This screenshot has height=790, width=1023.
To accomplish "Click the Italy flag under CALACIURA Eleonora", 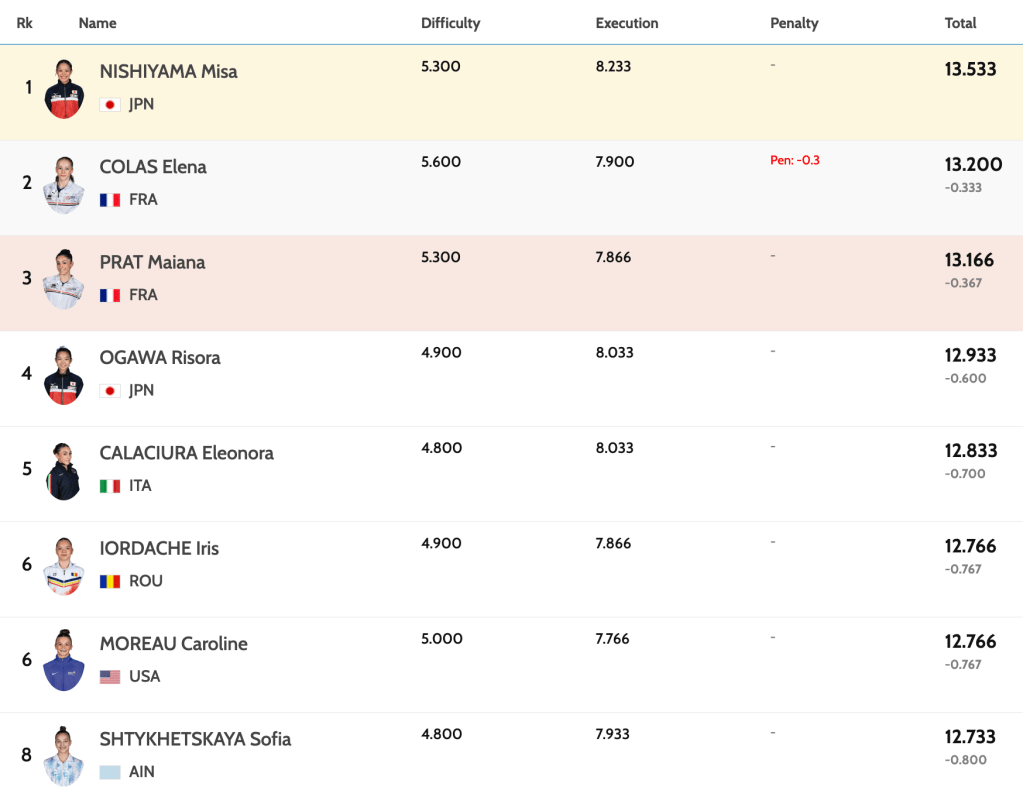I will [x=110, y=486].
